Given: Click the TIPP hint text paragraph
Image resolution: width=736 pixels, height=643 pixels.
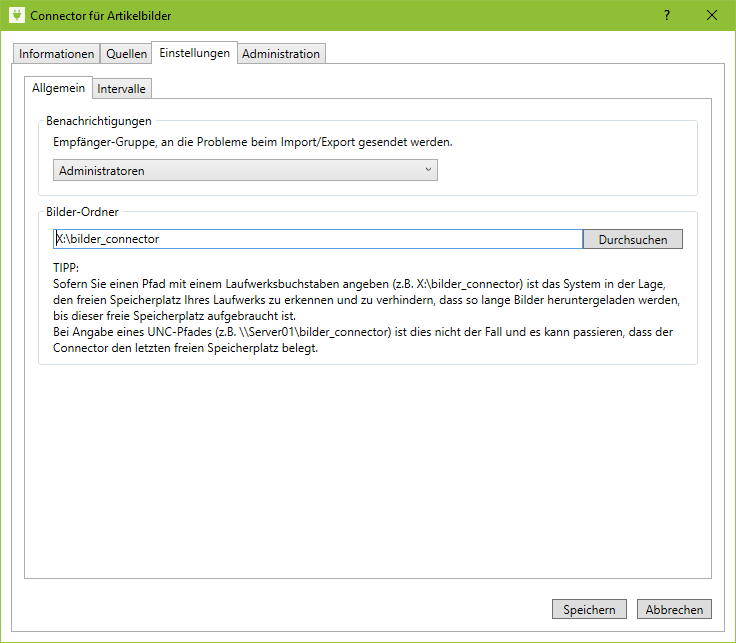Looking at the screenshot, I should pos(360,310).
